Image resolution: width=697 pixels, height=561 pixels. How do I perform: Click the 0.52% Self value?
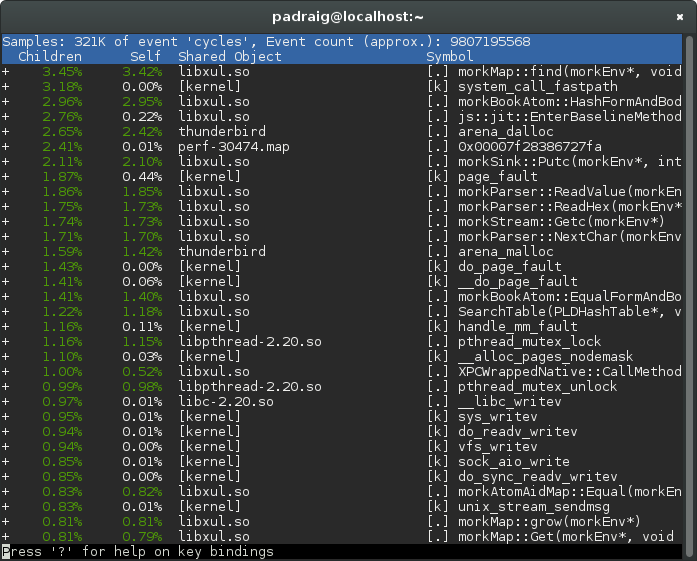coord(142,372)
